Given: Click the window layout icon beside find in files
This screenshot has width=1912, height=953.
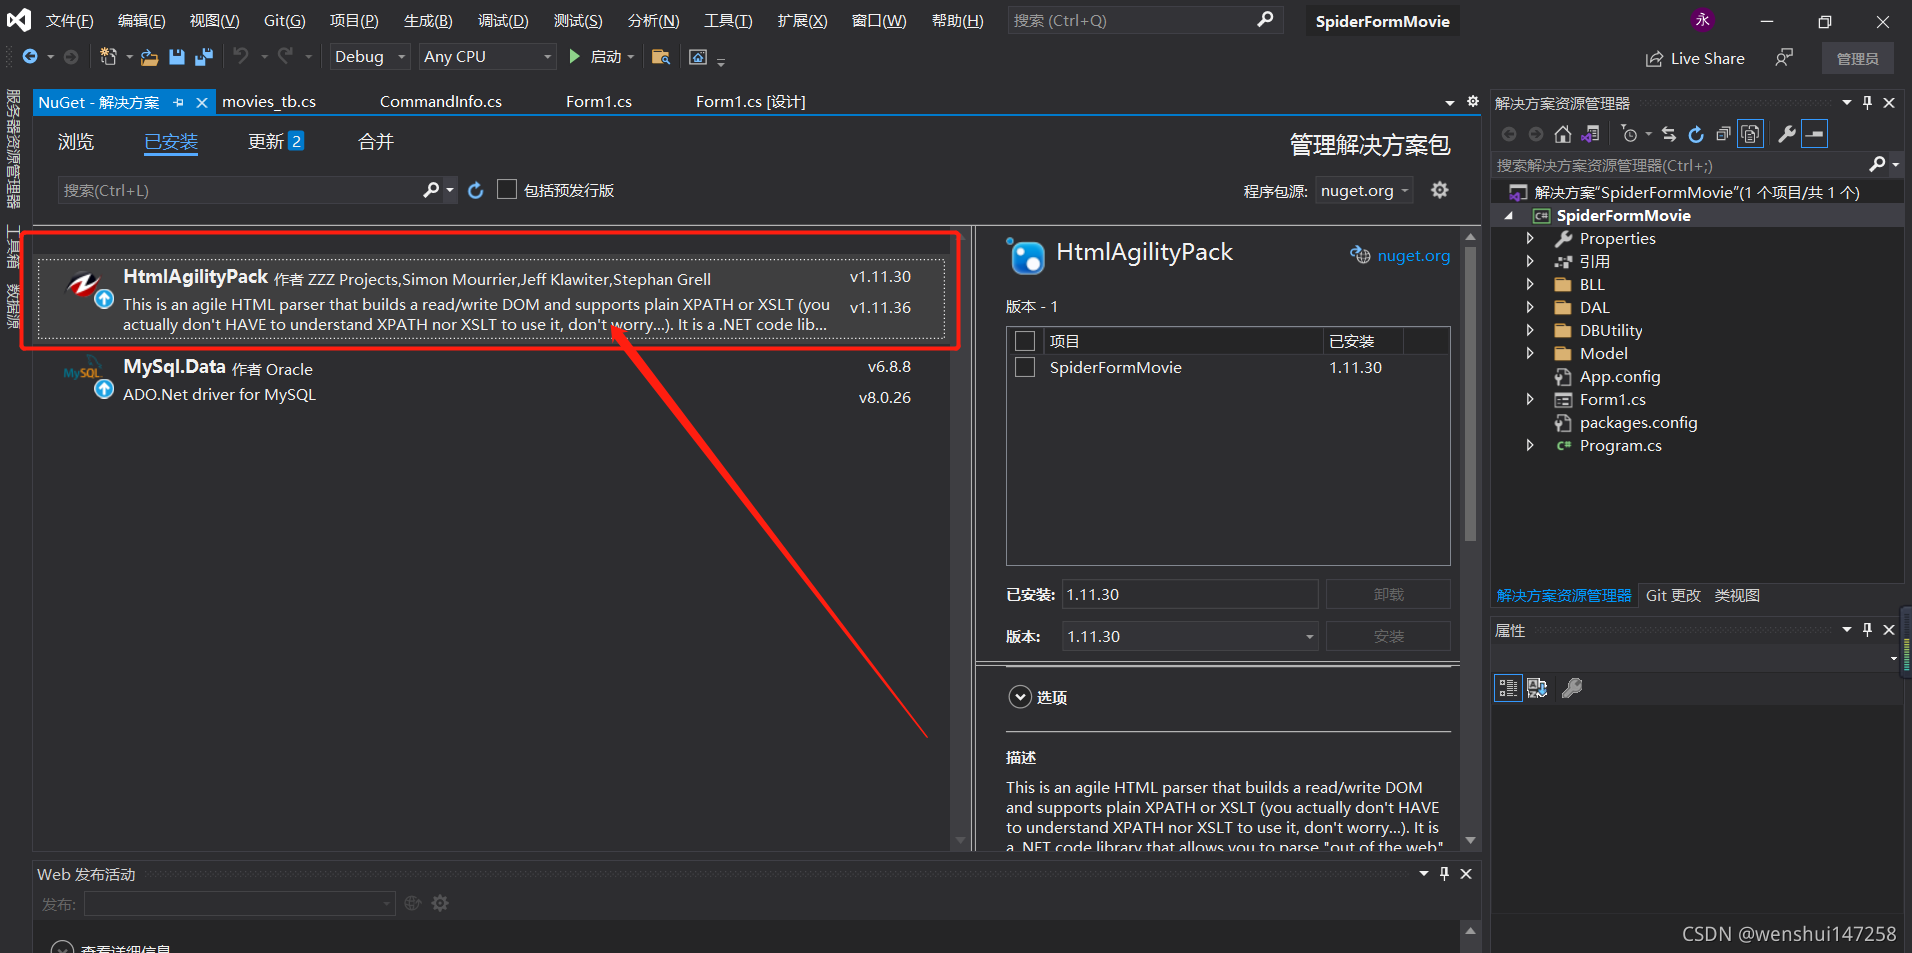Looking at the screenshot, I should coord(698,57).
